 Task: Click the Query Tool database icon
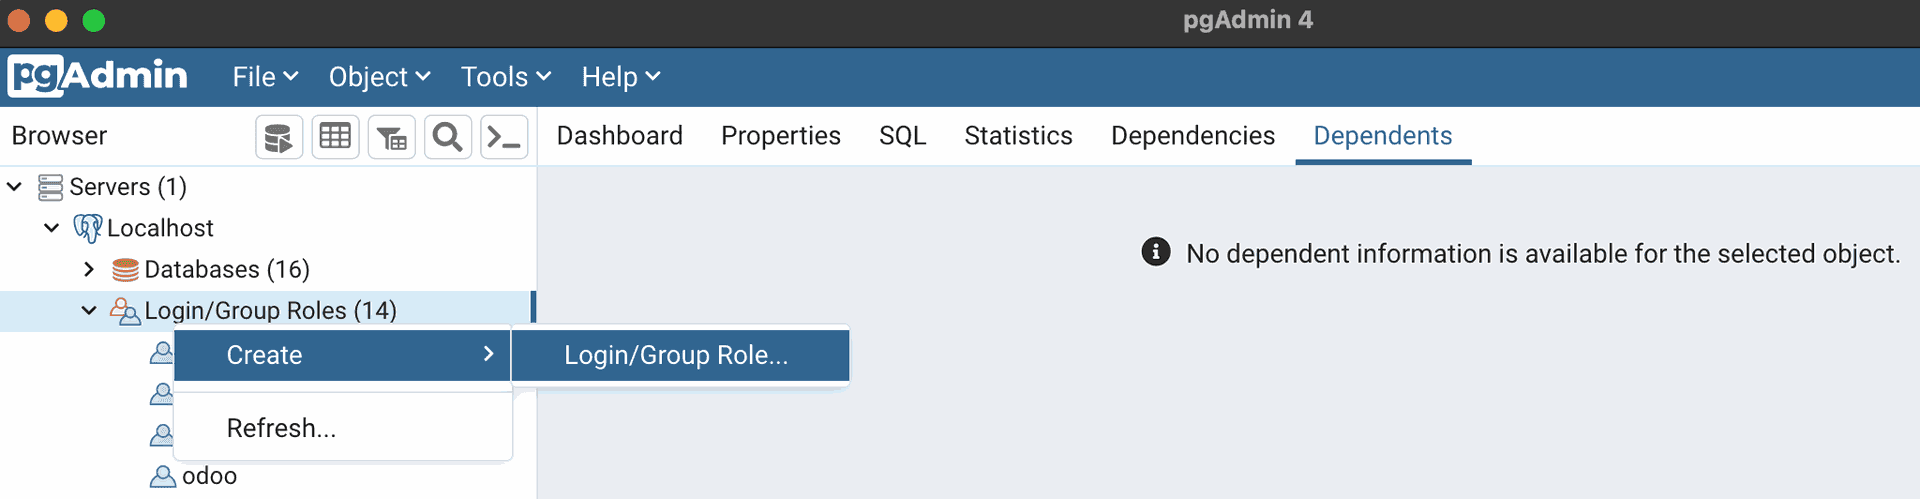coord(279,137)
